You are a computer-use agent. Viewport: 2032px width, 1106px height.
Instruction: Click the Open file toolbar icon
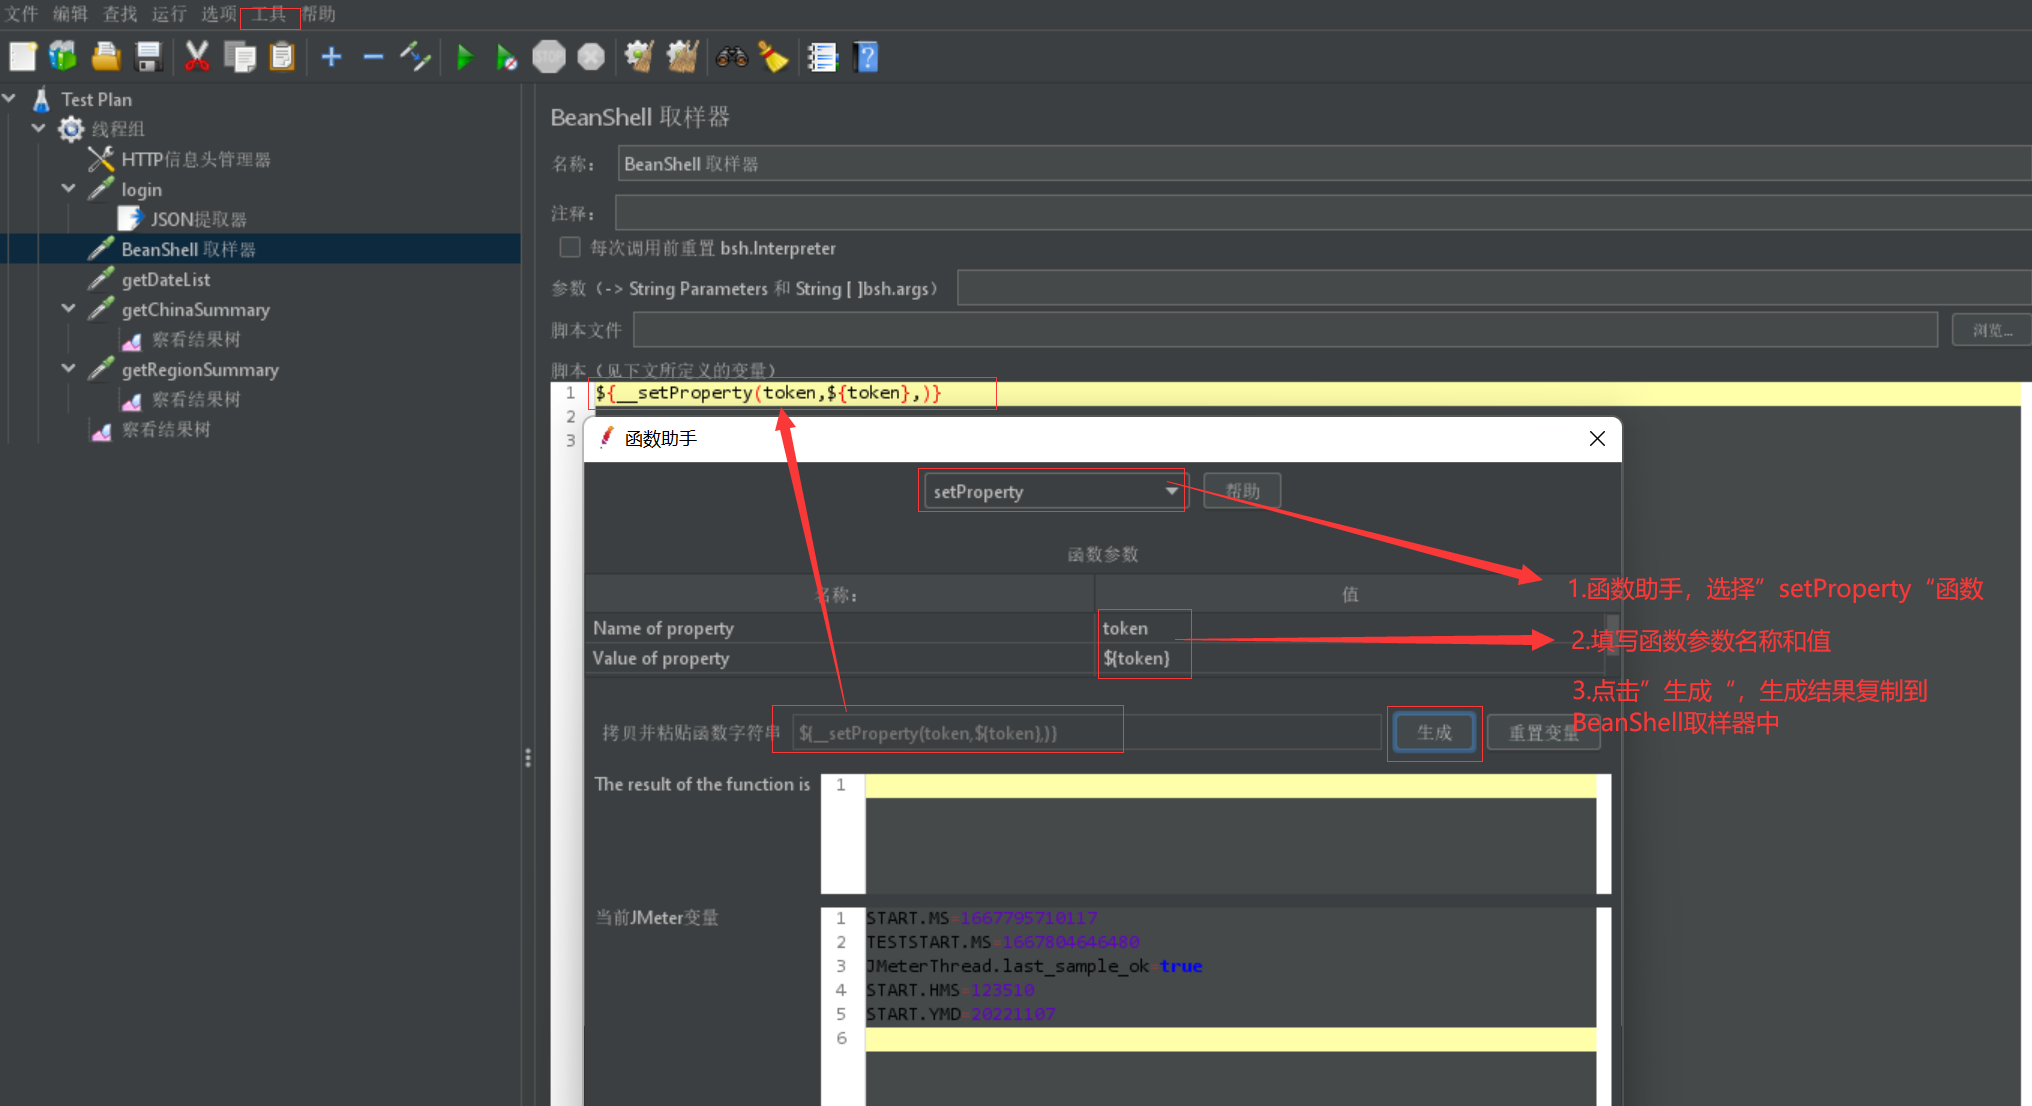[106, 57]
